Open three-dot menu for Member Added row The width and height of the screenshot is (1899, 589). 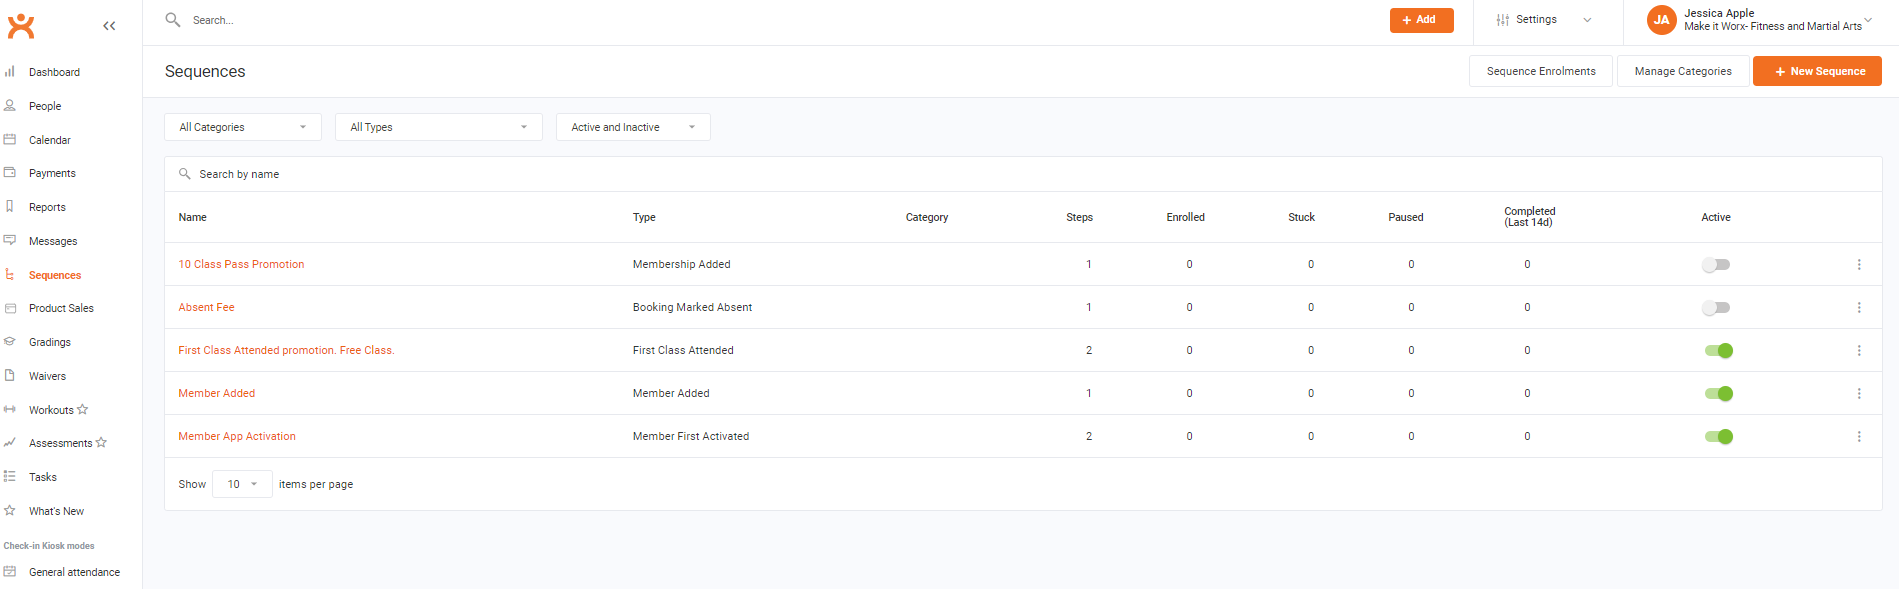1858,394
